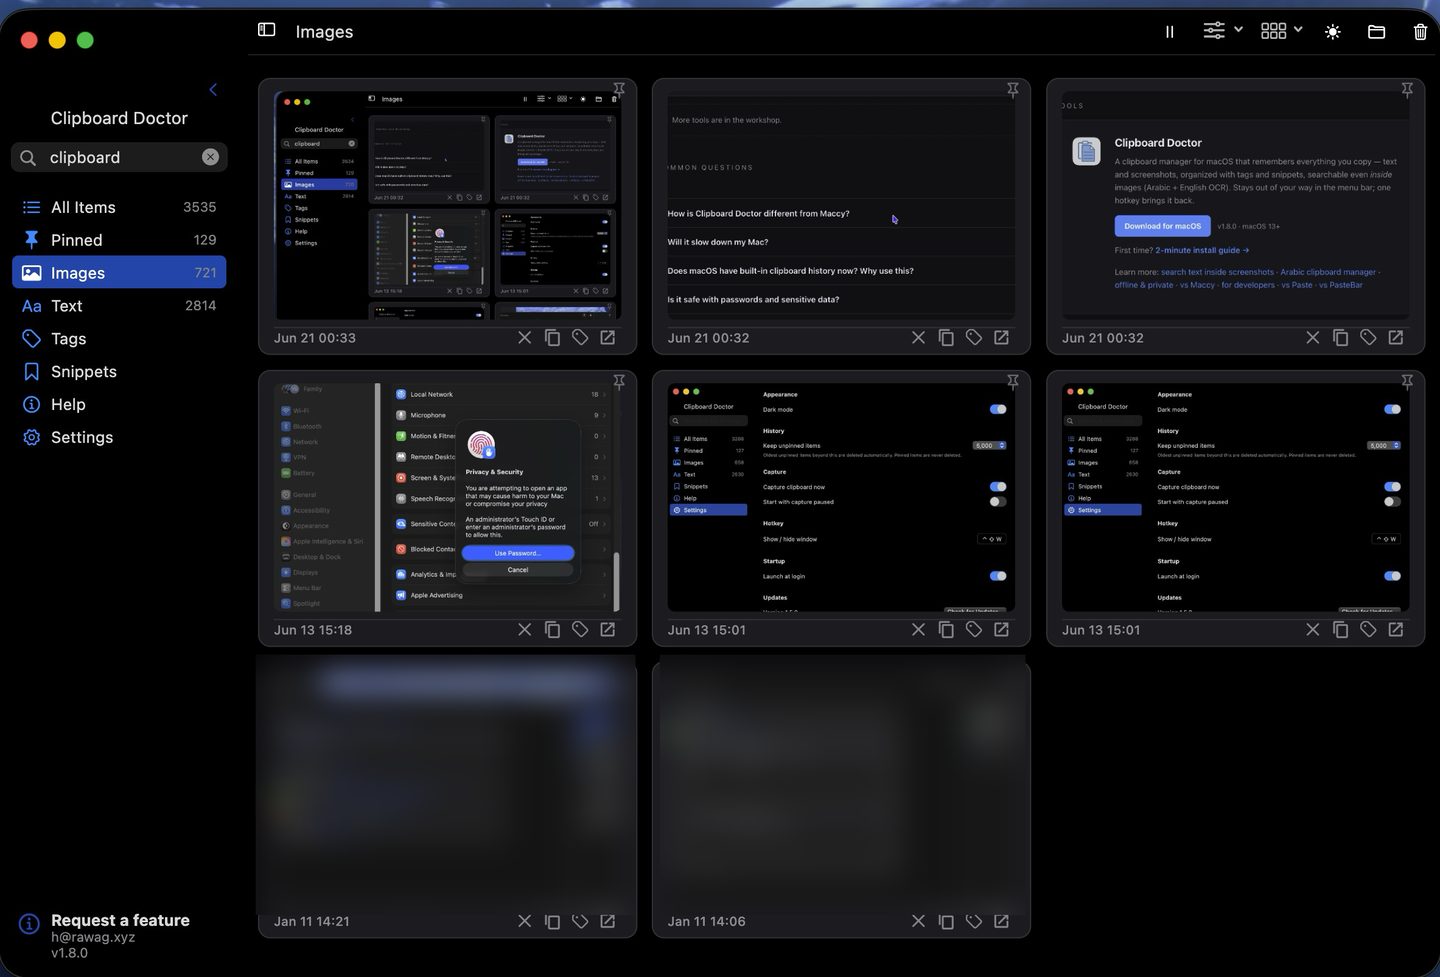Pin the Jun 21 00:33 image card
Screen dimensions: 1440x977
point(619,90)
